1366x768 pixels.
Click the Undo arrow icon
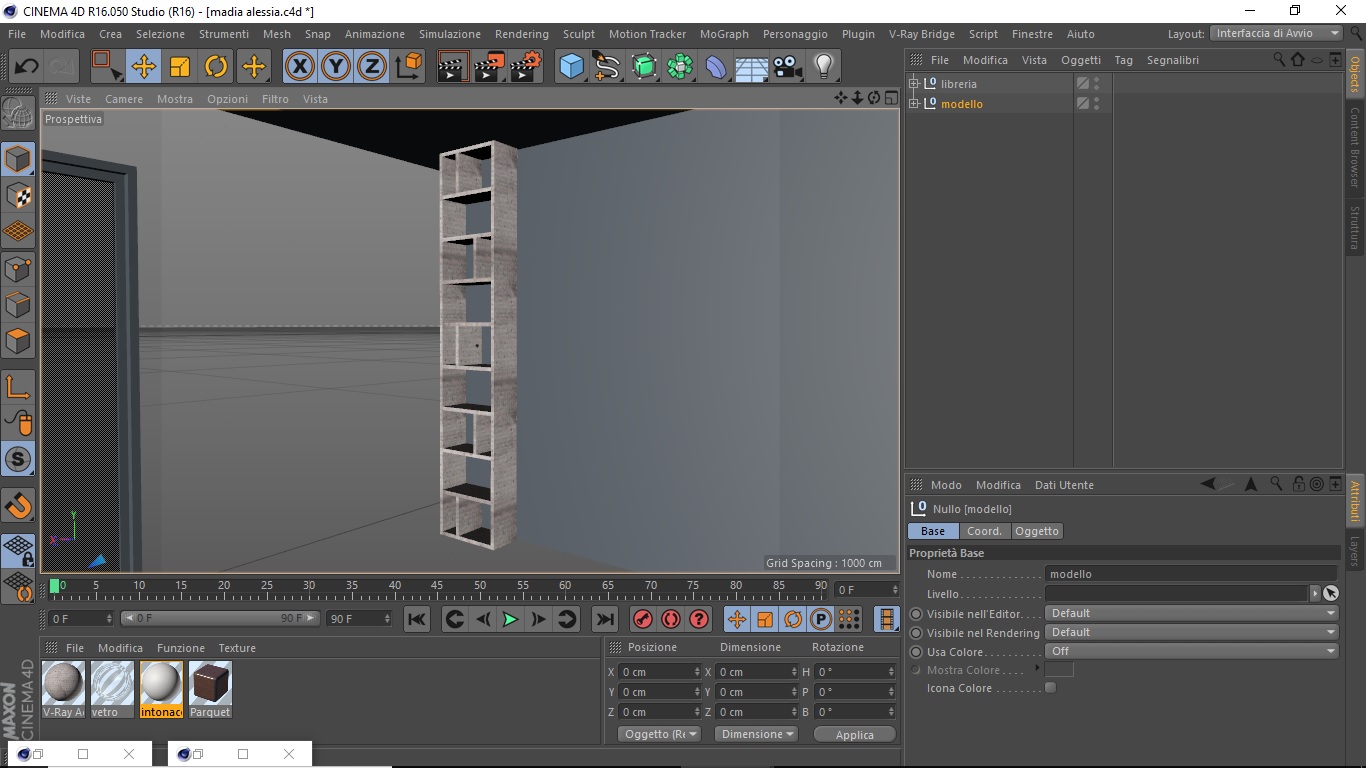(27, 67)
